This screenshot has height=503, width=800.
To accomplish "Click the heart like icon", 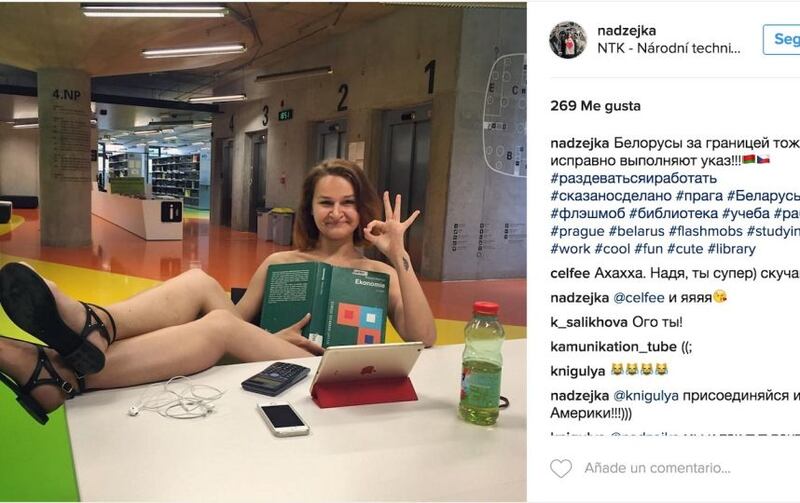I will [x=561, y=468].
